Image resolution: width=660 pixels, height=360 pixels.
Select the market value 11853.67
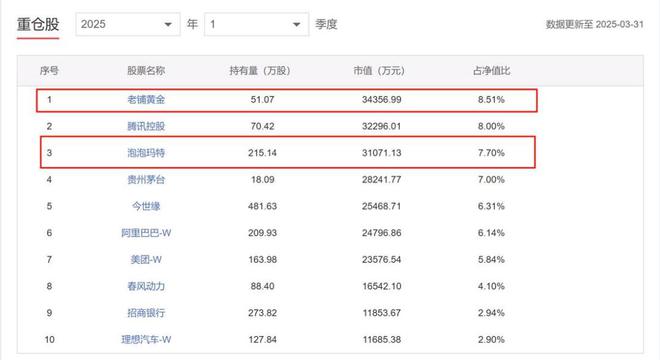(x=382, y=313)
